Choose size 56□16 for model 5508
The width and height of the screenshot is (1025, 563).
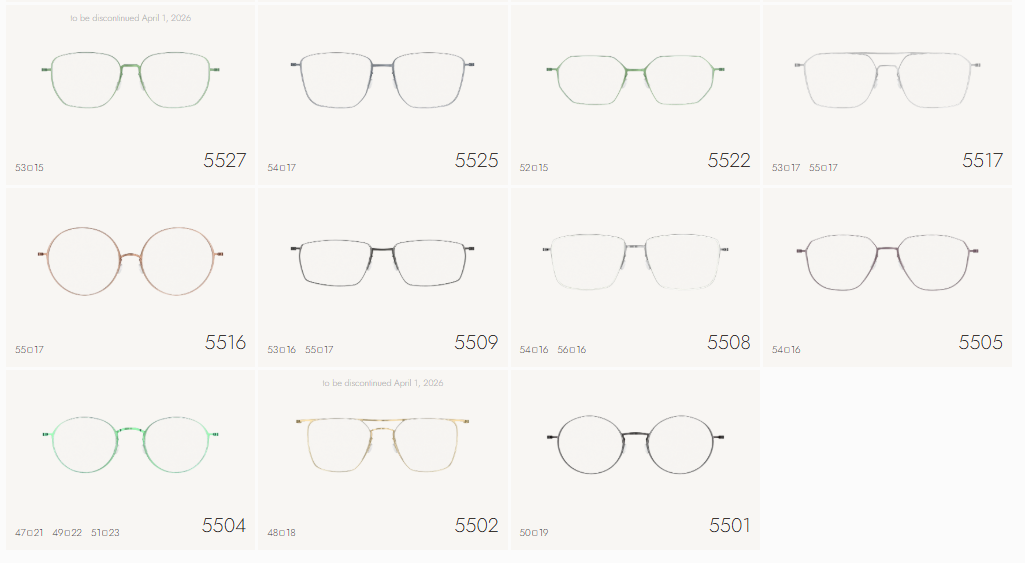click(571, 349)
